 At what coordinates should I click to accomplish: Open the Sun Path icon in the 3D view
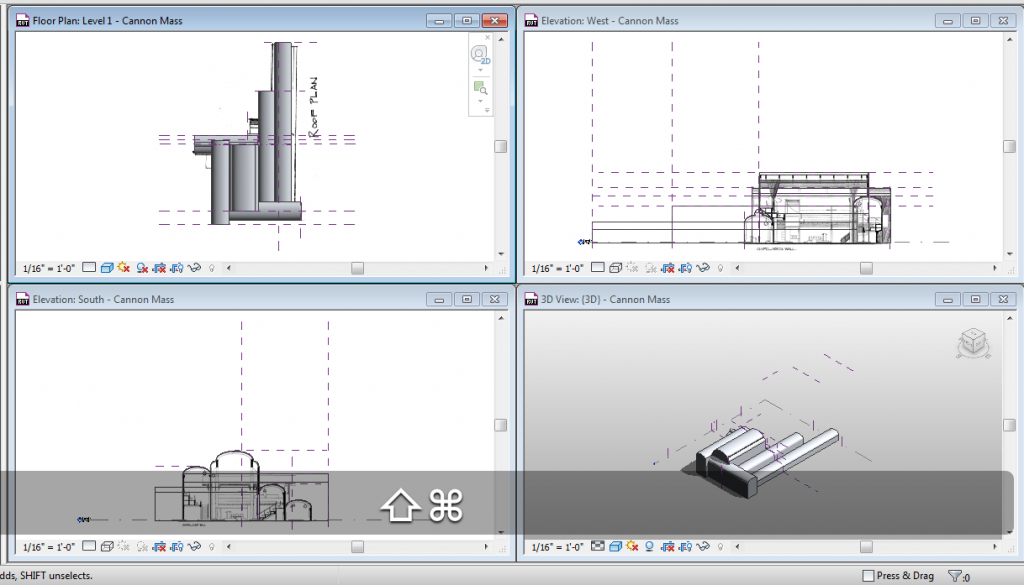pyautogui.click(x=631, y=548)
